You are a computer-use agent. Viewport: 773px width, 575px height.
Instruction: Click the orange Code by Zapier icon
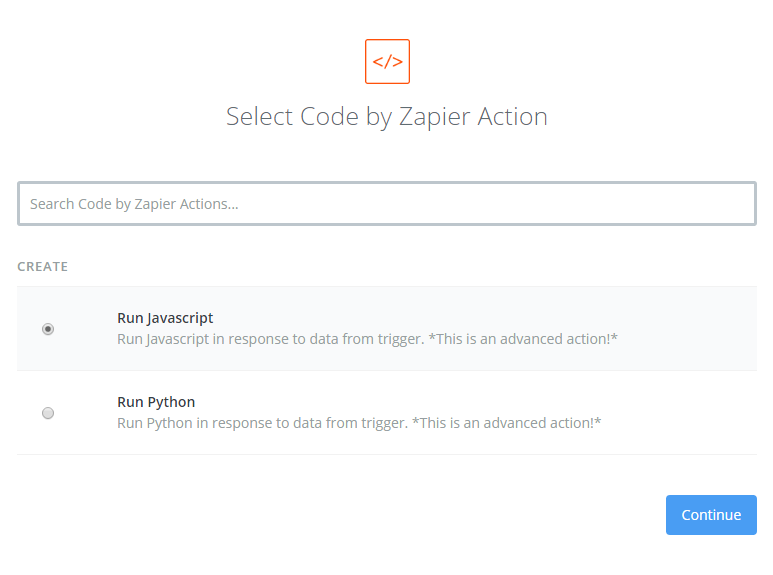click(387, 62)
